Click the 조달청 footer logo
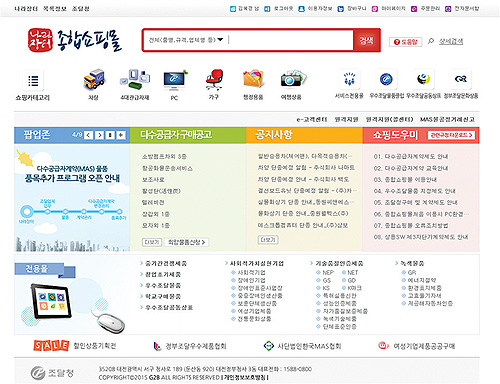Image resolution: width=500 pixels, height=384 pixels. tap(52, 373)
